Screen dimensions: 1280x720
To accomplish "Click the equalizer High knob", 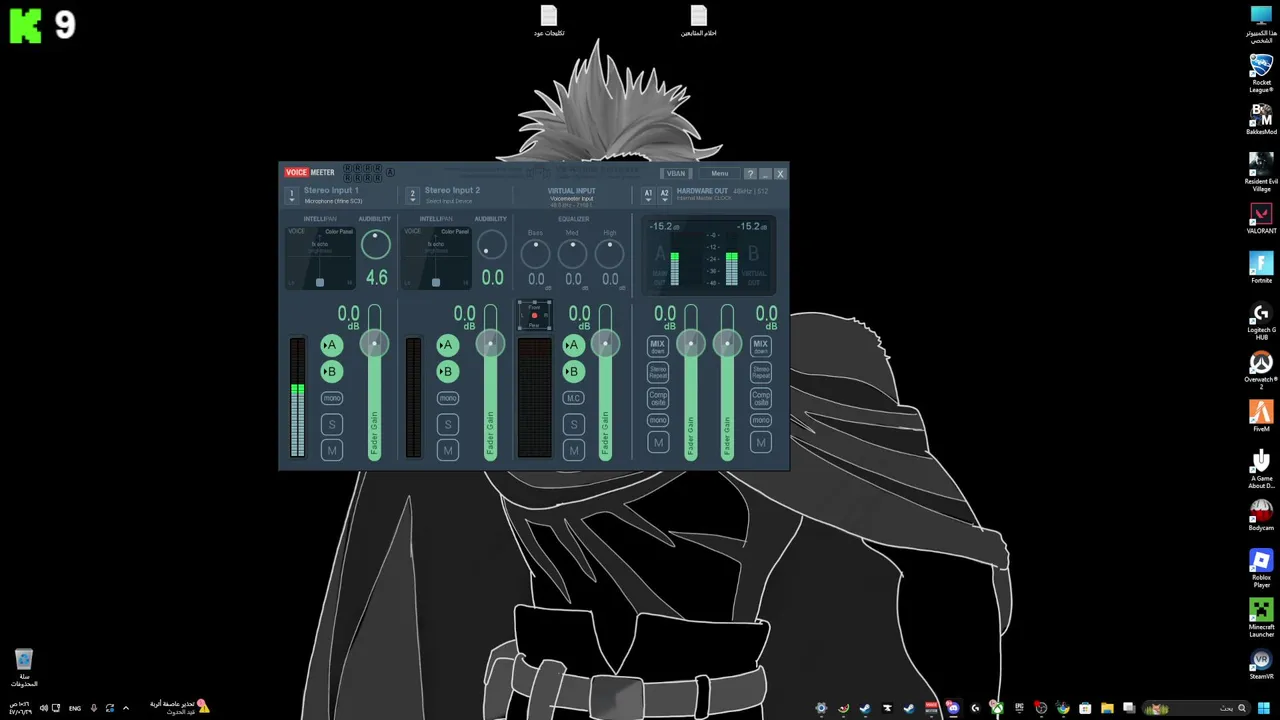I will [609, 253].
